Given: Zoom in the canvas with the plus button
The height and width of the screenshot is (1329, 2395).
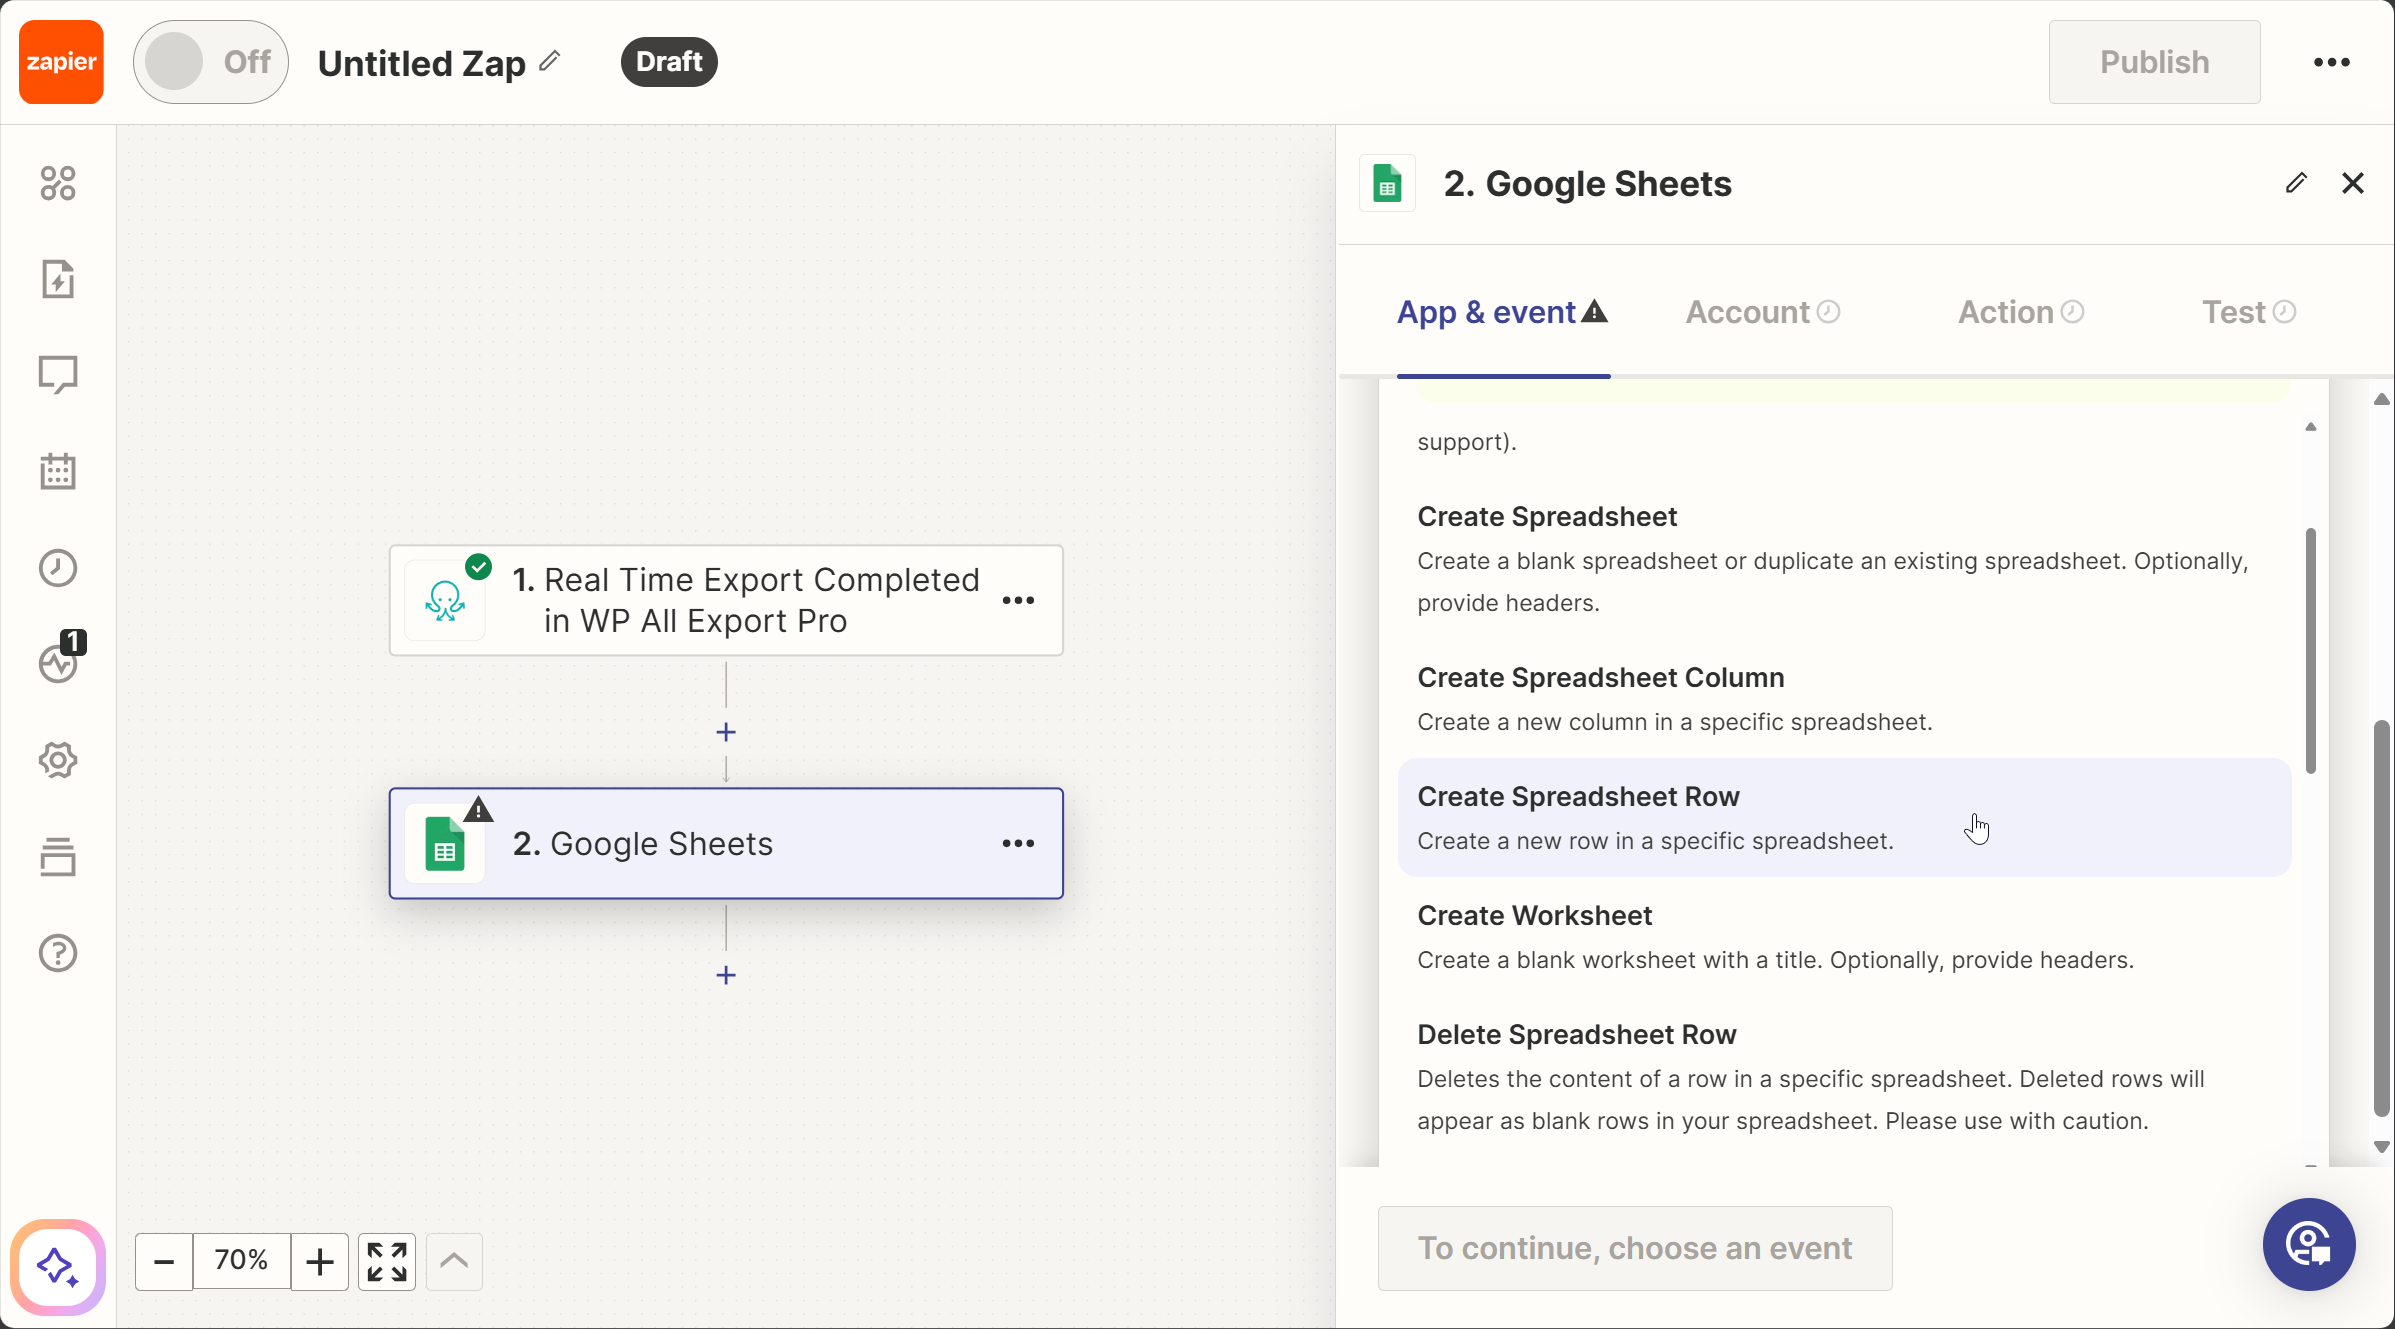Looking at the screenshot, I should [319, 1261].
